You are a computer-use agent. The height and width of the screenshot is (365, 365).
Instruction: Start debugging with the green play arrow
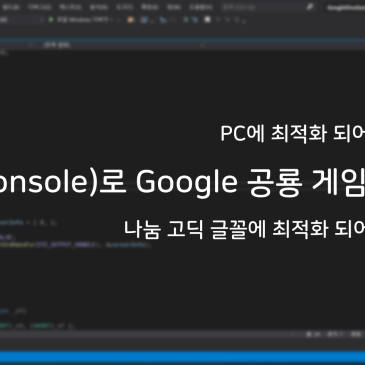tap(51, 20)
